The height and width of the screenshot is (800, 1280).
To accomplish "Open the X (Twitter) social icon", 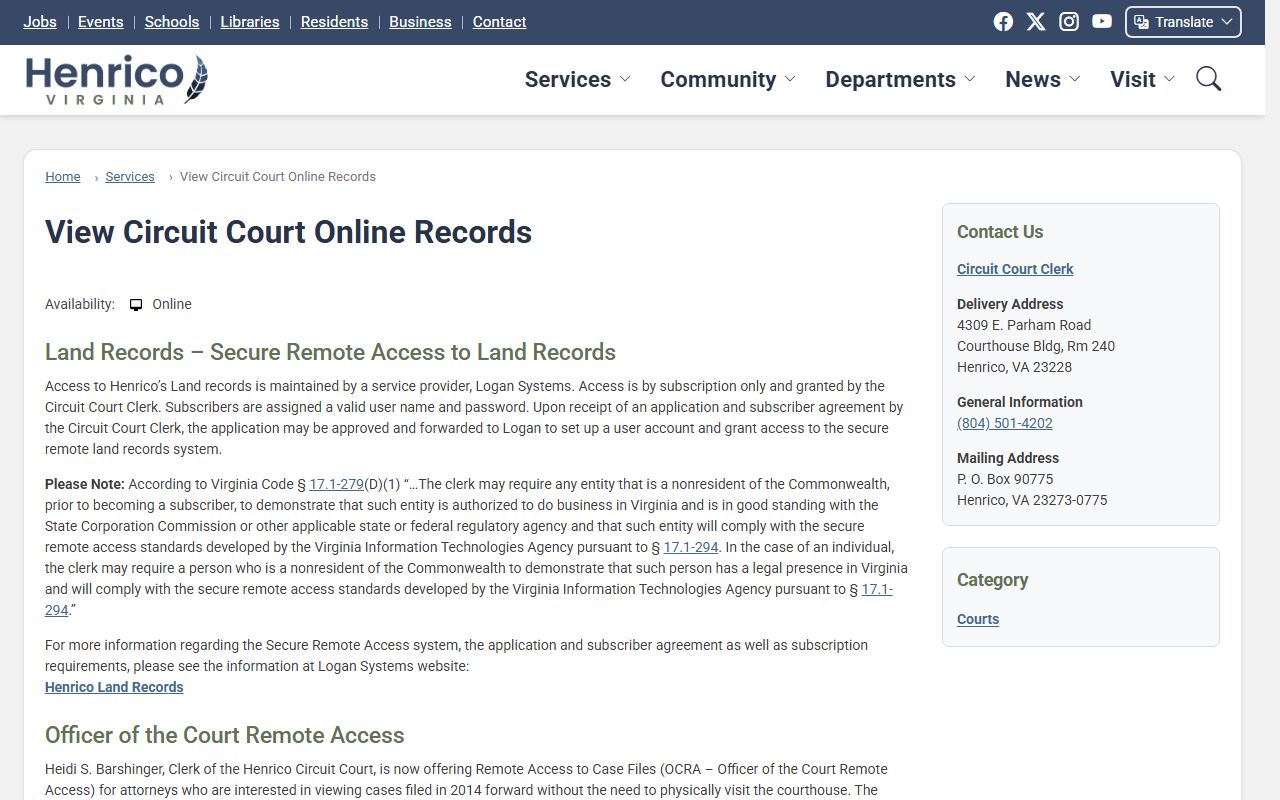I will 1036,22.
